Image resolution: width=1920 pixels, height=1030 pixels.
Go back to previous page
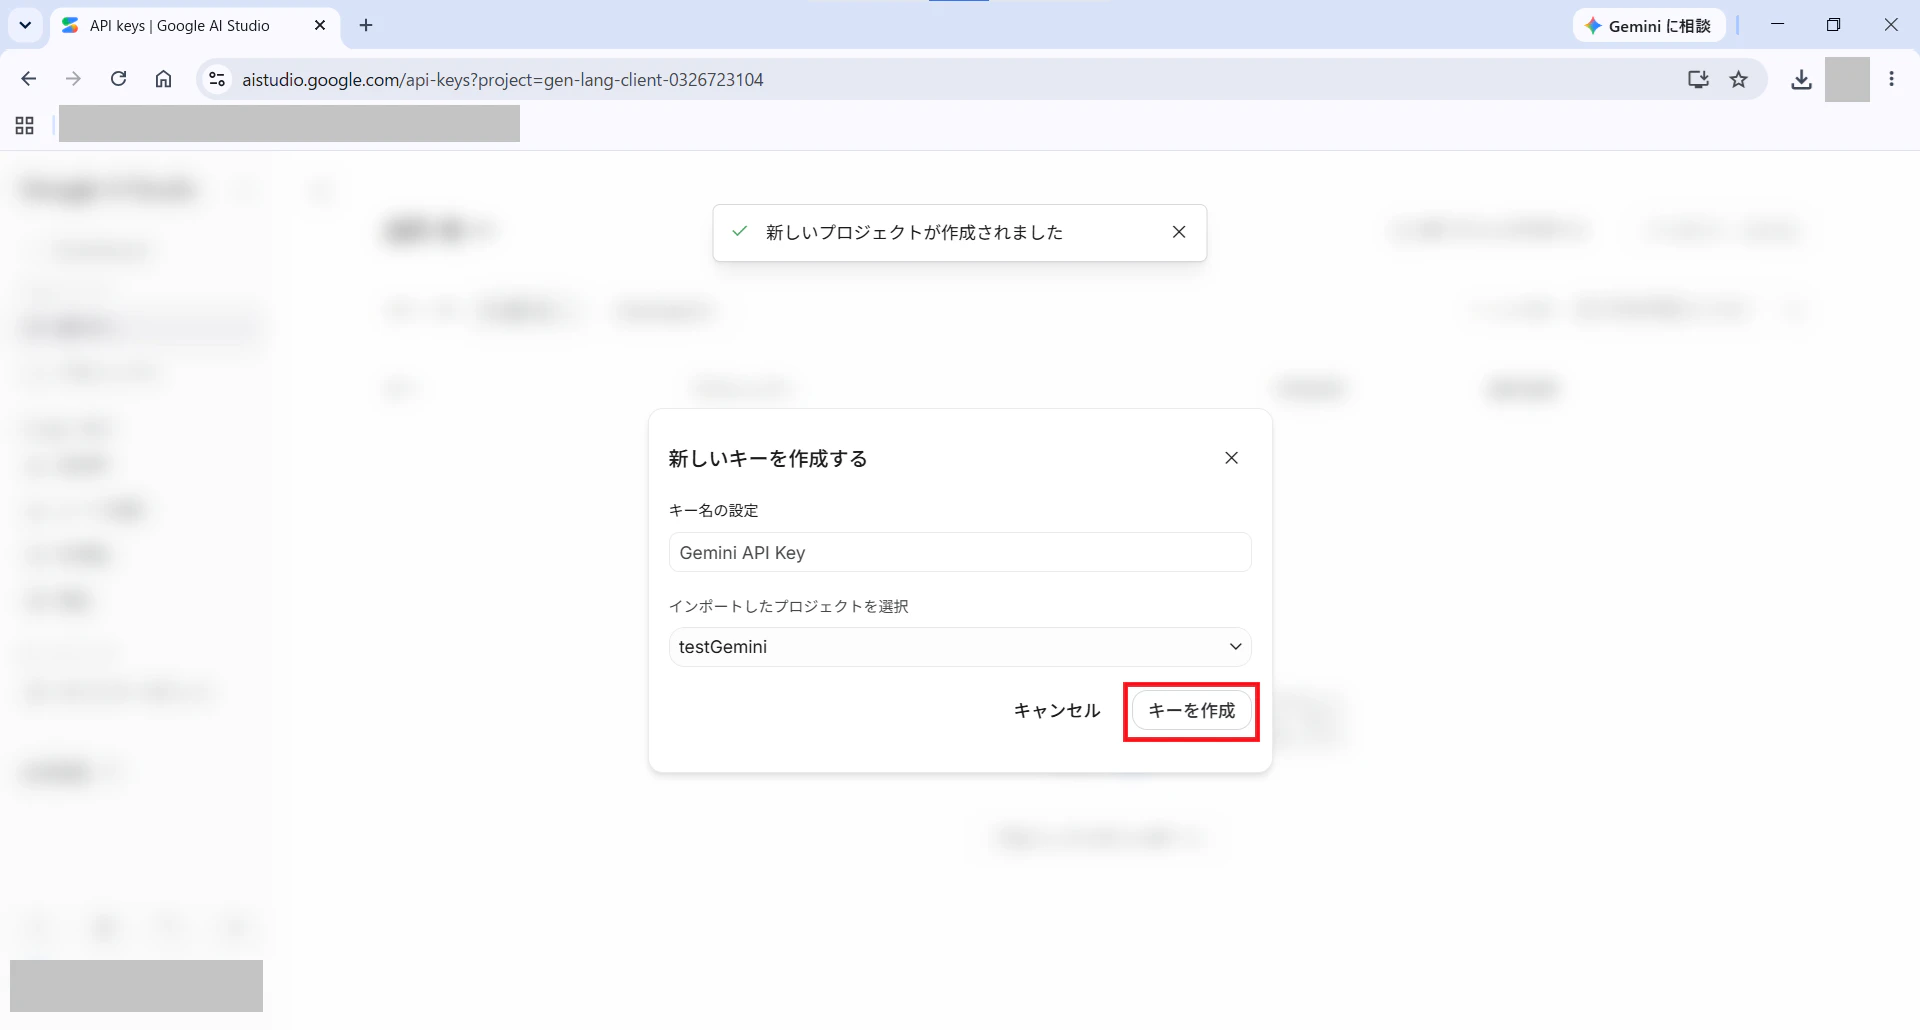[x=29, y=79]
